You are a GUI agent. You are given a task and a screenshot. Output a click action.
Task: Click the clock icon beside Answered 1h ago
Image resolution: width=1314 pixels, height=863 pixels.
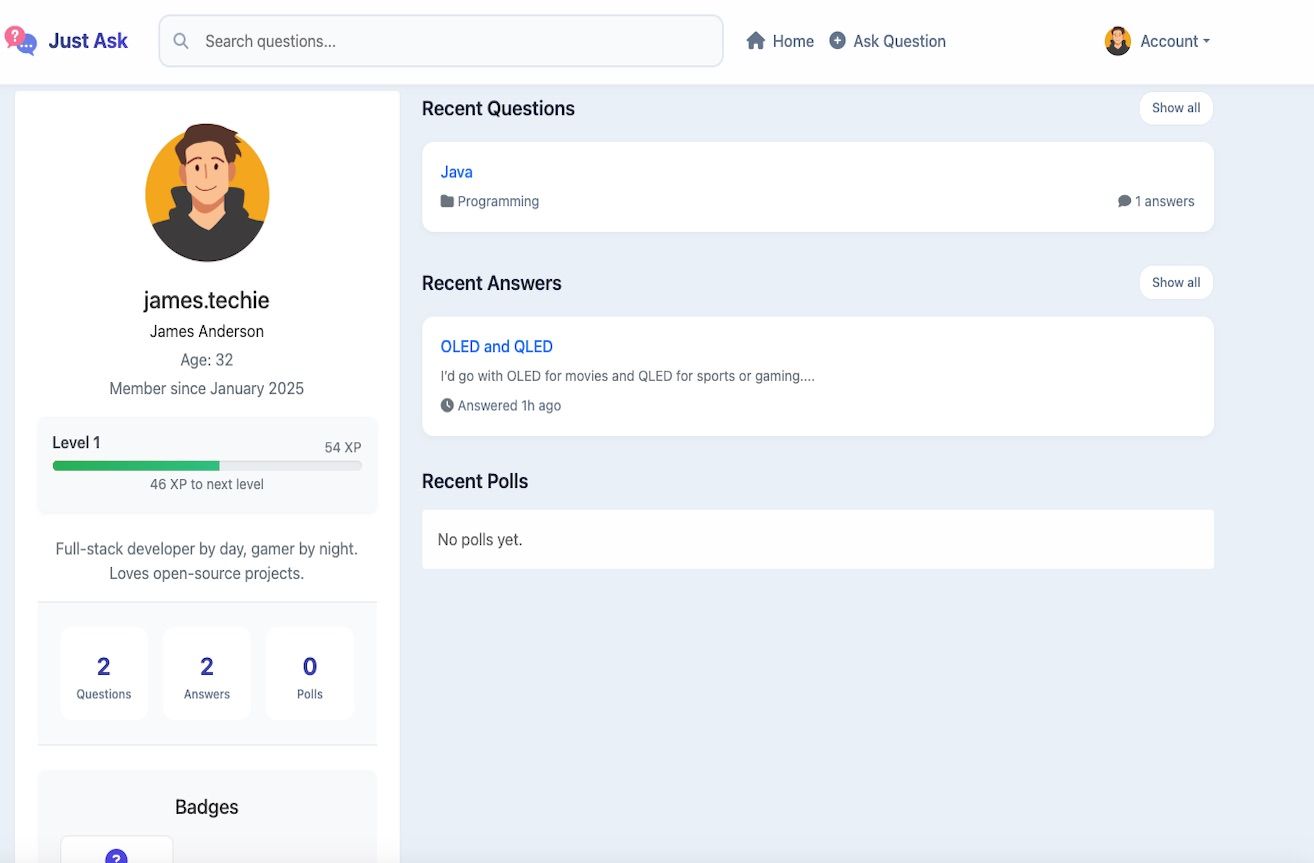point(447,405)
